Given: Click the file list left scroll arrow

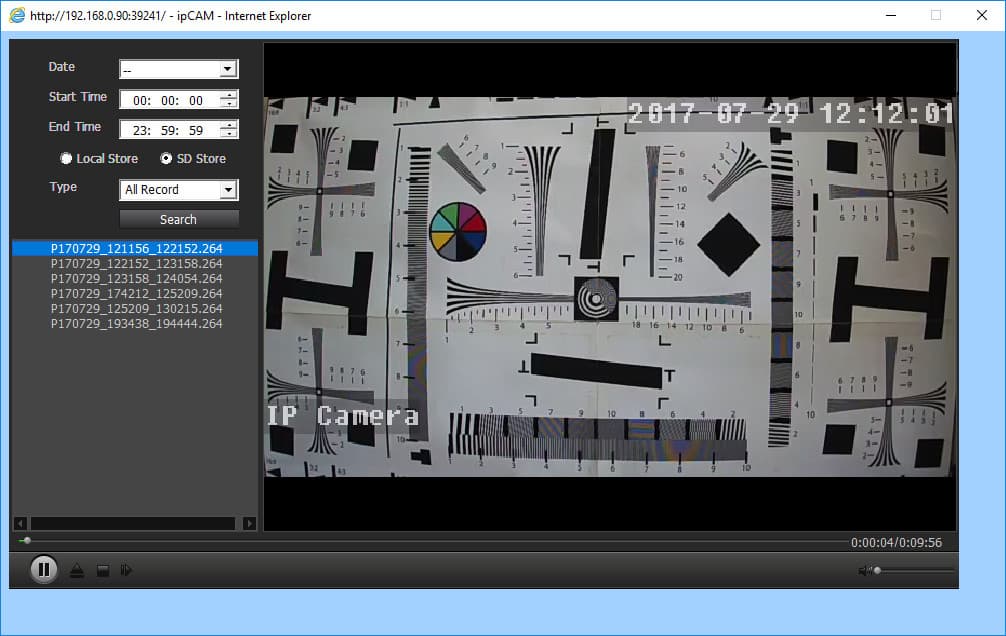Looking at the screenshot, I should coord(21,524).
